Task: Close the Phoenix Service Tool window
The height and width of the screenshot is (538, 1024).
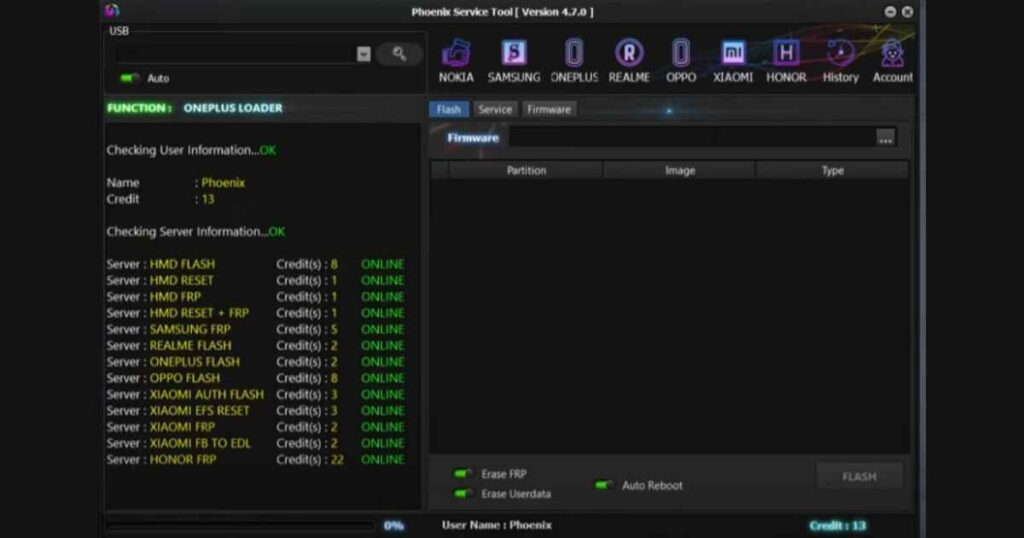Action: coord(907,12)
